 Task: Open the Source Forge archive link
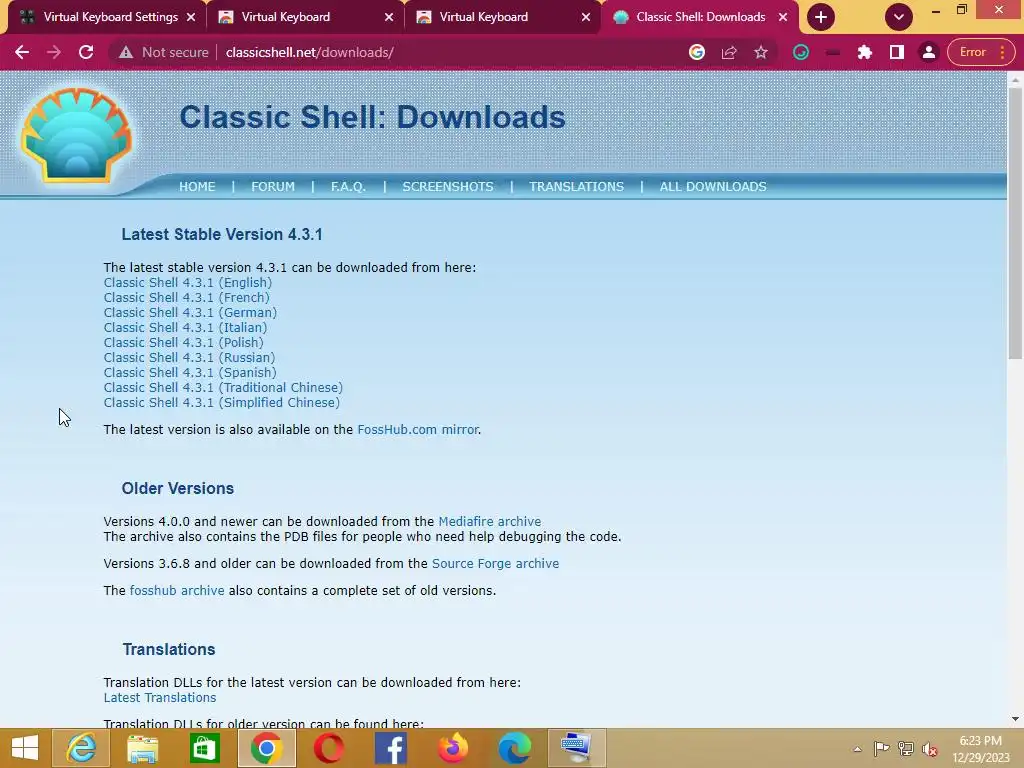coord(496,564)
